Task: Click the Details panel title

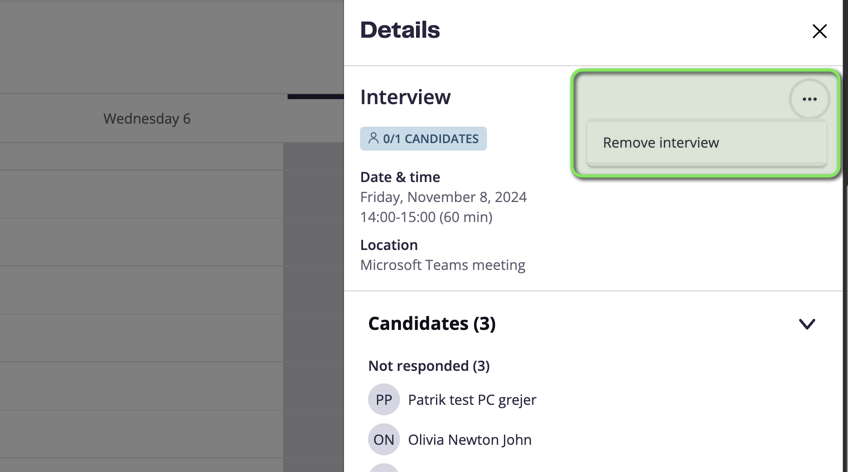Action: (400, 30)
